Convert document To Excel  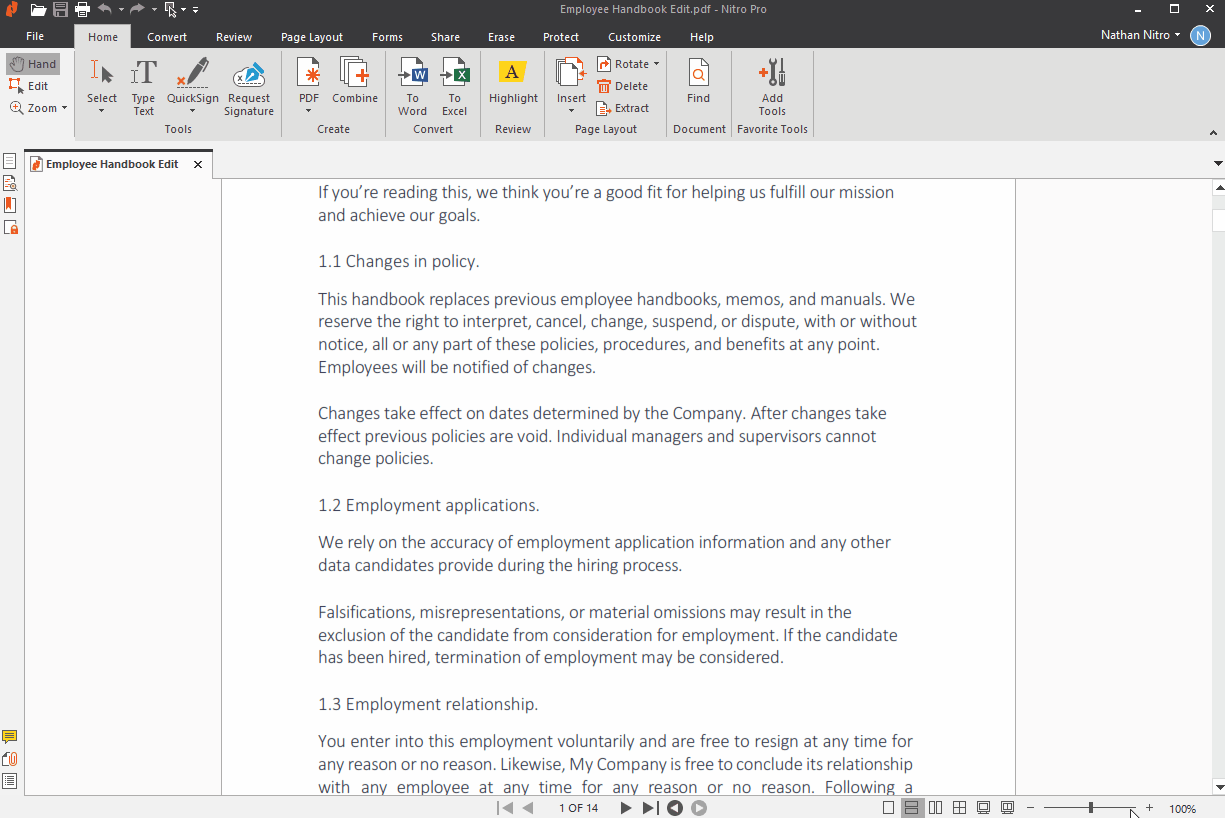(455, 86)
